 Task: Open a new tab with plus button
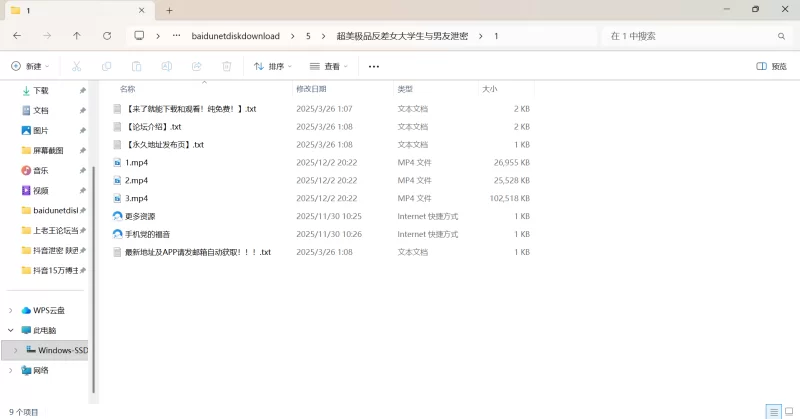click(169, 10)
